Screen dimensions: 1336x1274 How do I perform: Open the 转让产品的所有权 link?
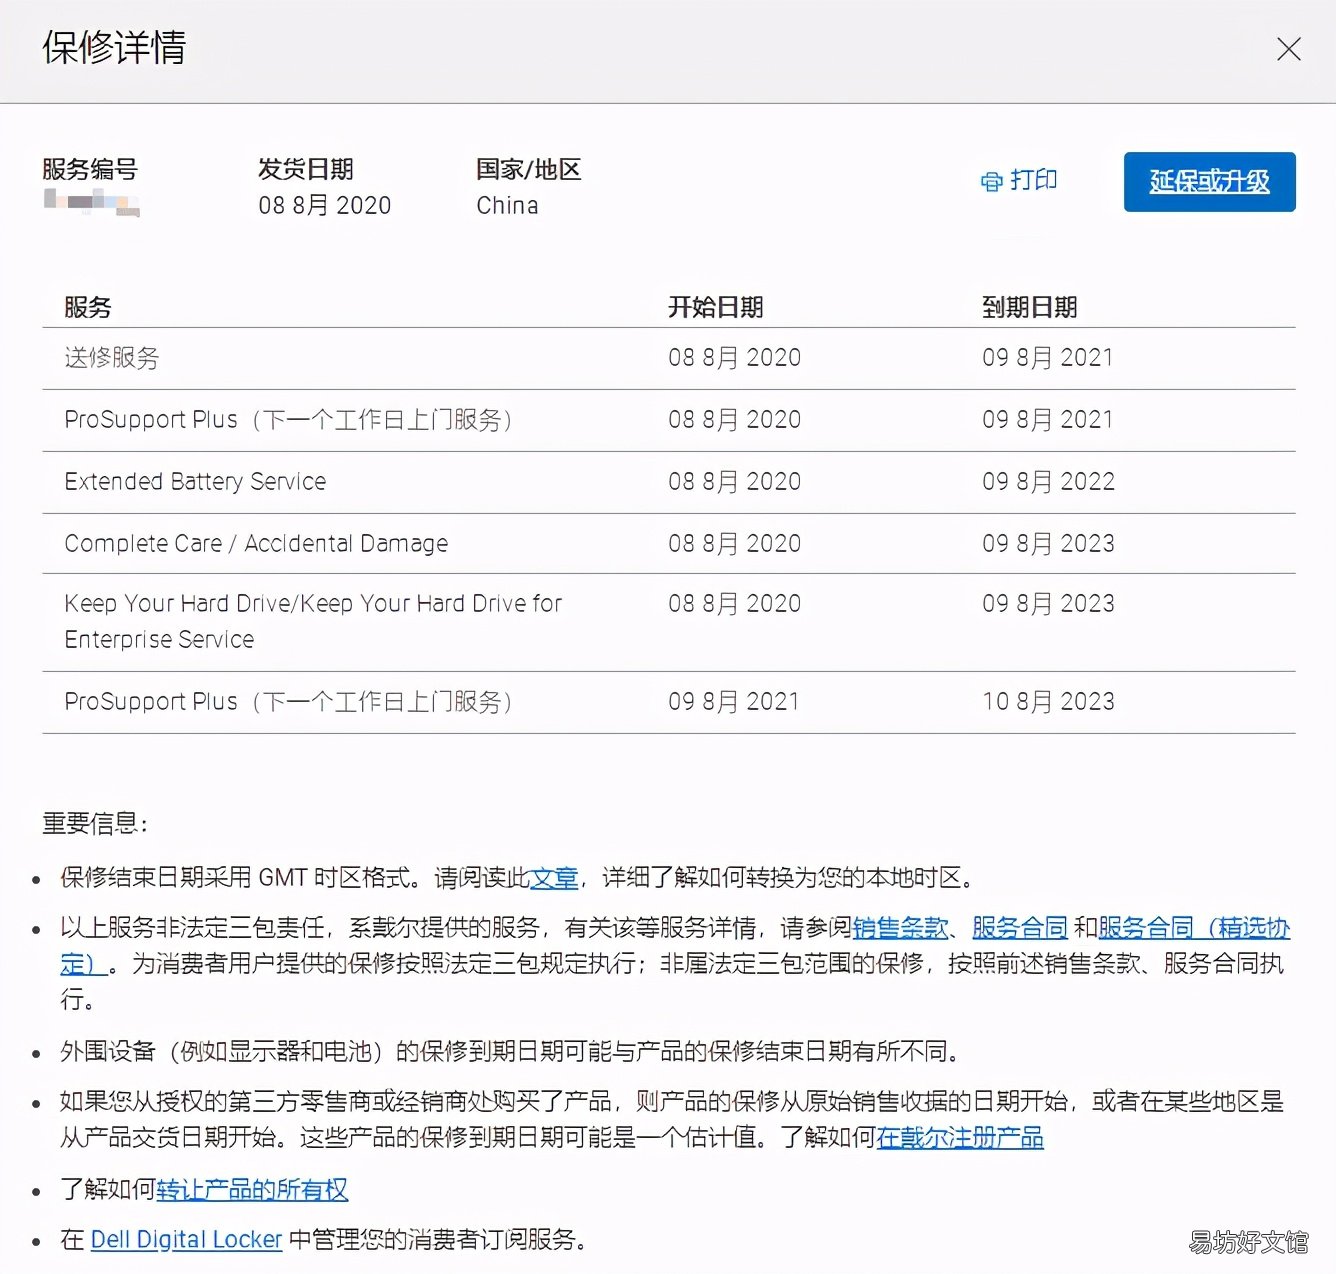[x=252, y=1190]
